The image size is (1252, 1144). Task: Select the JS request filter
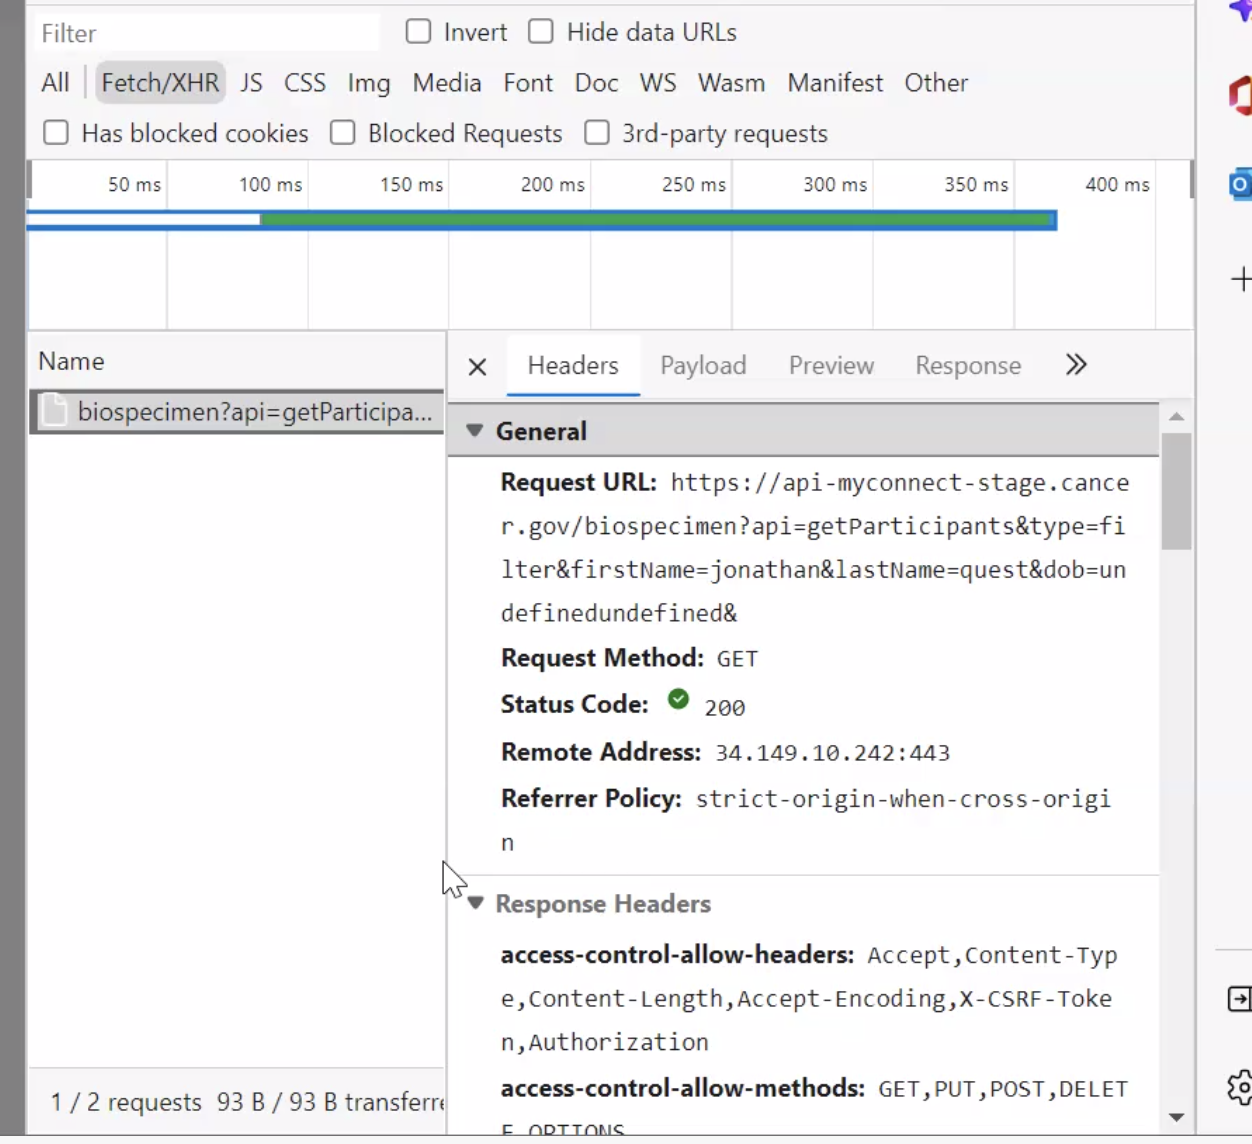(251, 83)
